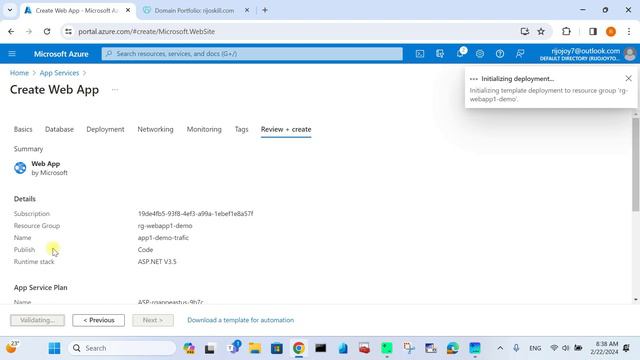Open File Explorer from the taskbar
The width and height of the screenshot is (640, 360).
[255, 348]
